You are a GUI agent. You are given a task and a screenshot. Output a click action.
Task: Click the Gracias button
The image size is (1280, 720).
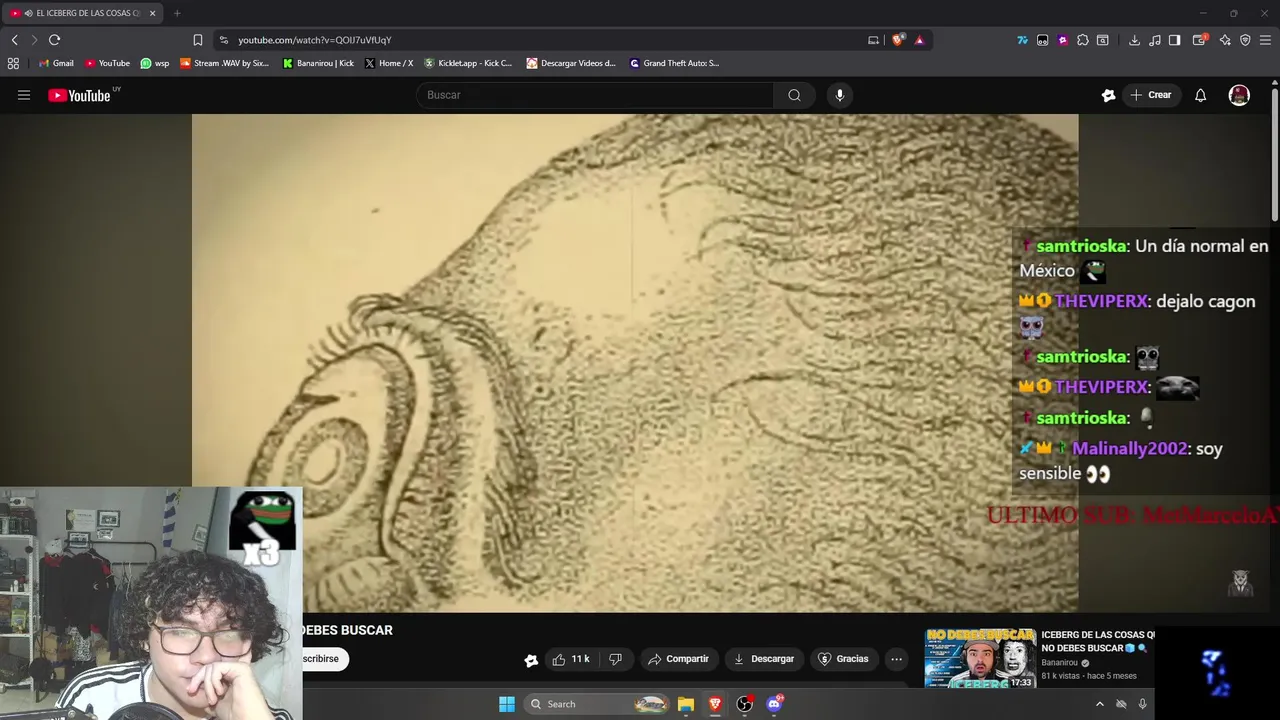click(x=843, y=659)
